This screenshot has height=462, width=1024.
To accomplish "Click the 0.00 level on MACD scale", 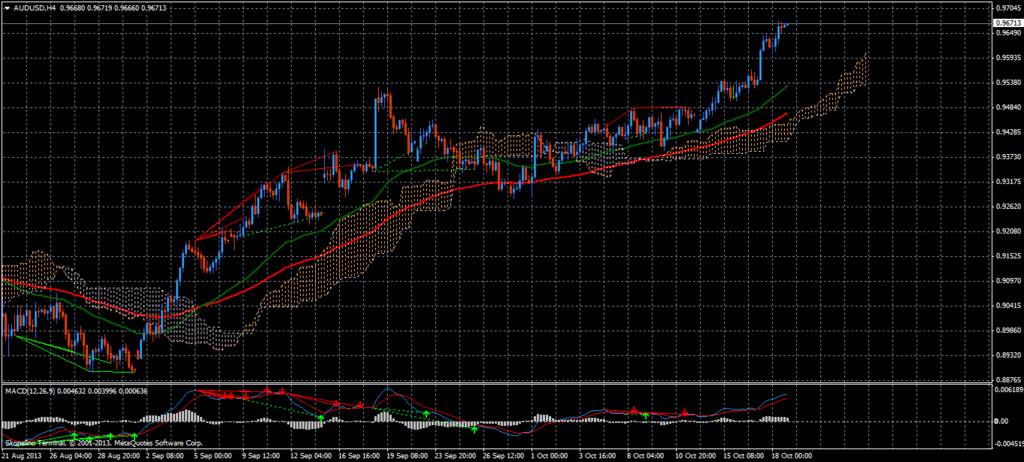I will click(x=1000, y=420).
